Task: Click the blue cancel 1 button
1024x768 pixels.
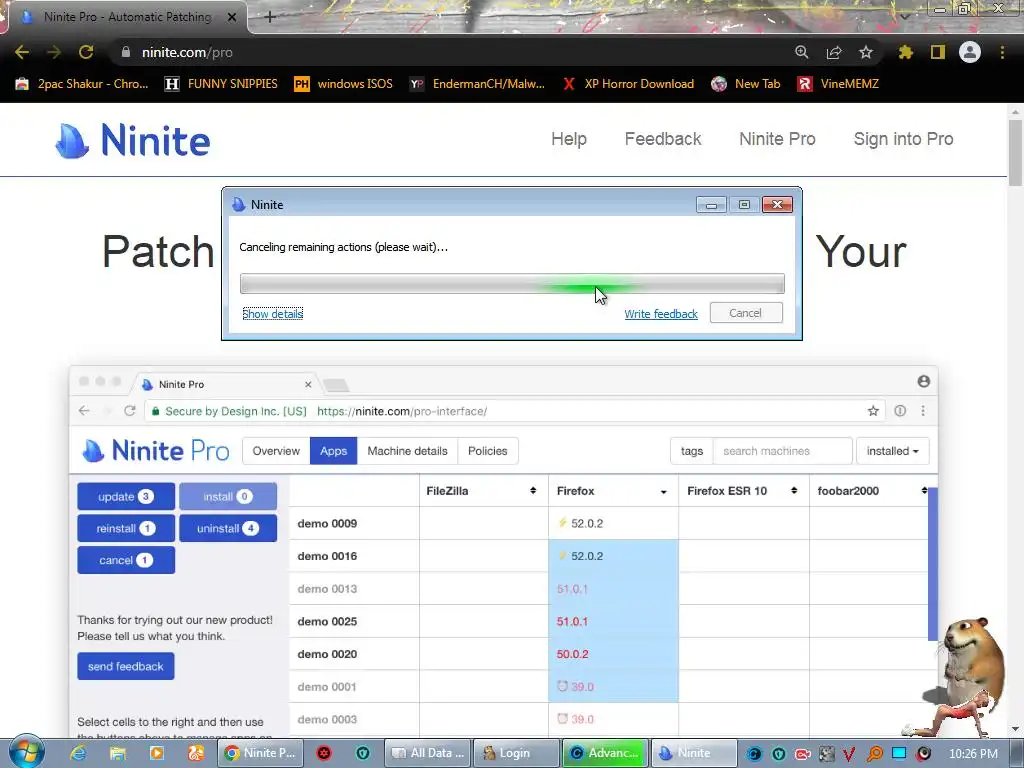Action: (126, 560)
